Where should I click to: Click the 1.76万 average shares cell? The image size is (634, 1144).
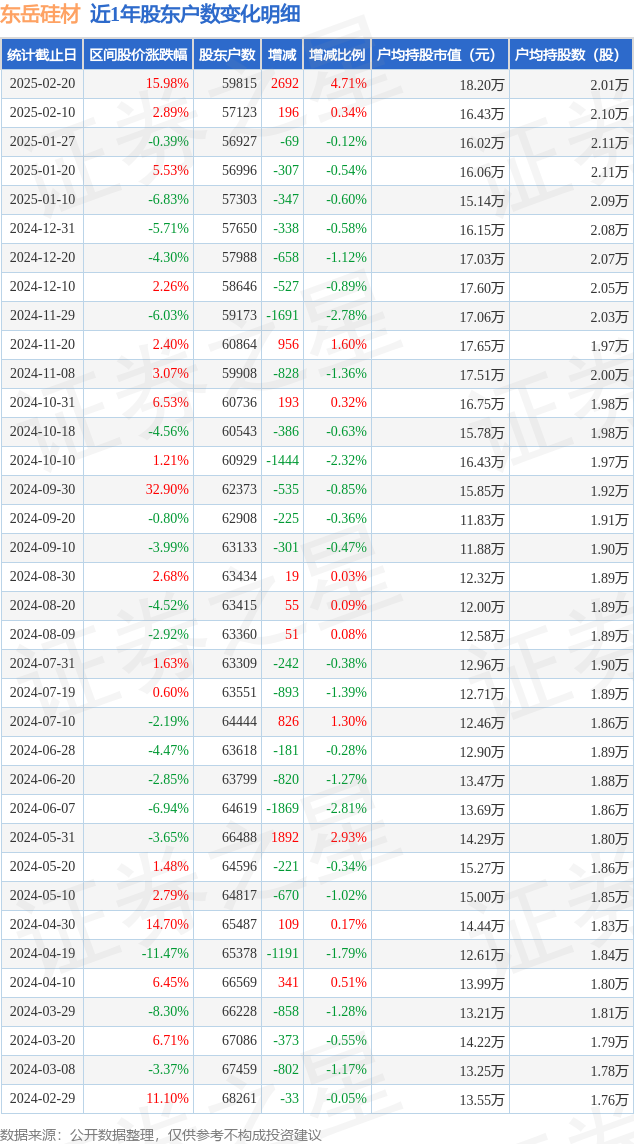[609, 1100]
